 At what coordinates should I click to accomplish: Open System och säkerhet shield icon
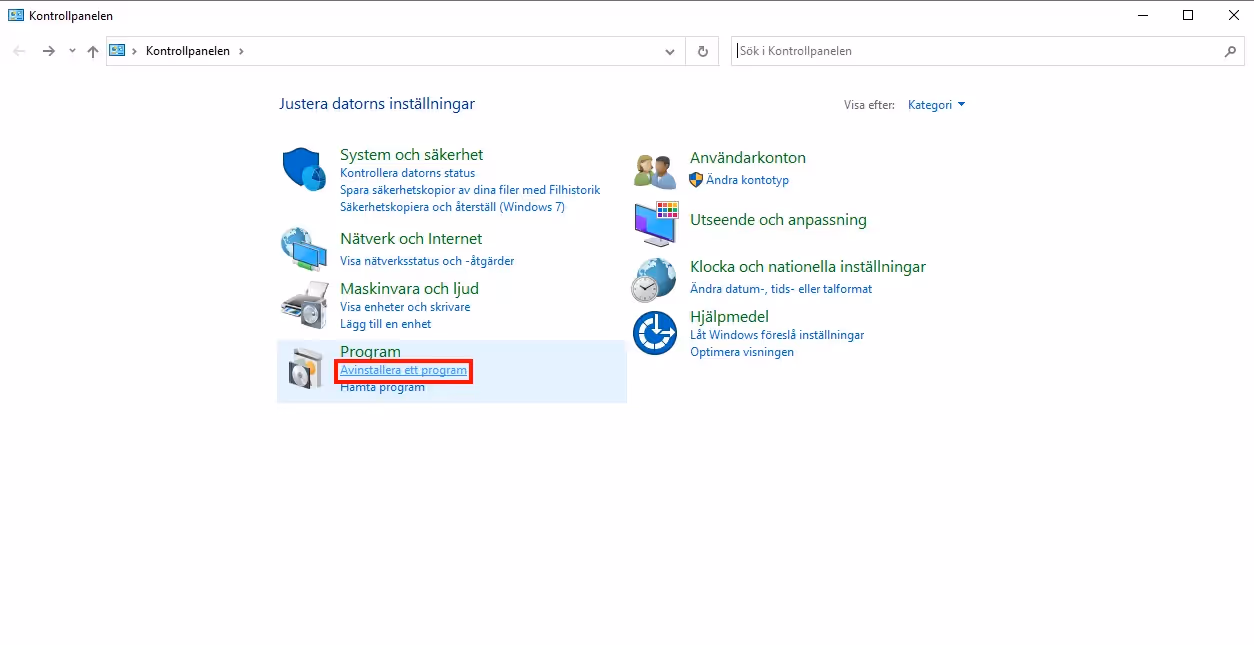tap(304, 169)
